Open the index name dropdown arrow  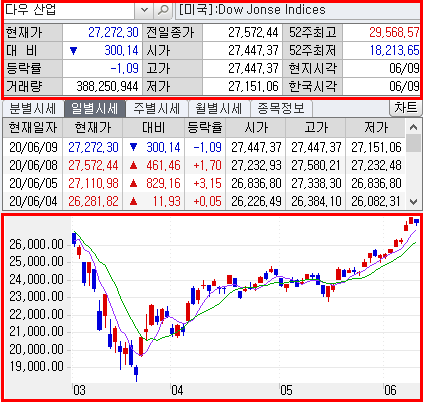coord(144,10)
